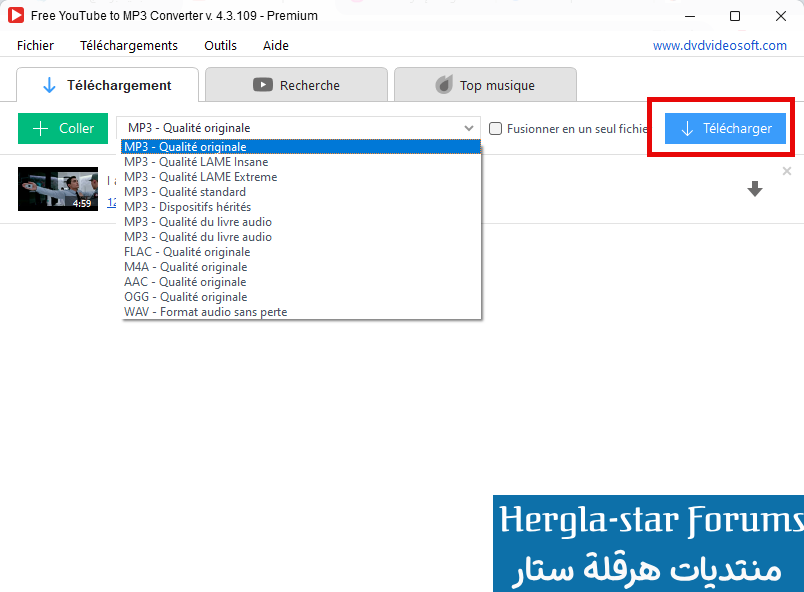Viewport: 804px width, 592px height.
Task: Switch to the Top musique tab
Action: coord(485,85)
